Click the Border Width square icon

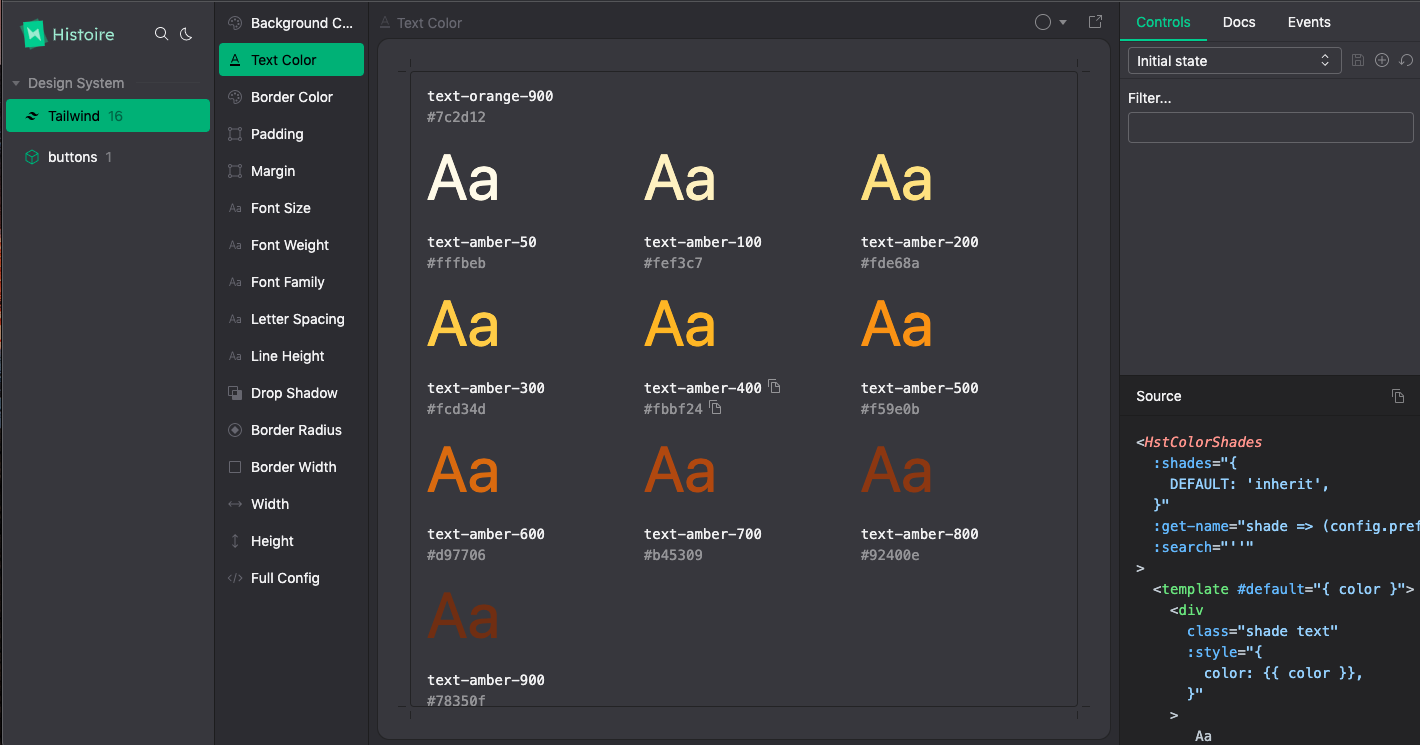click(235, 467)
